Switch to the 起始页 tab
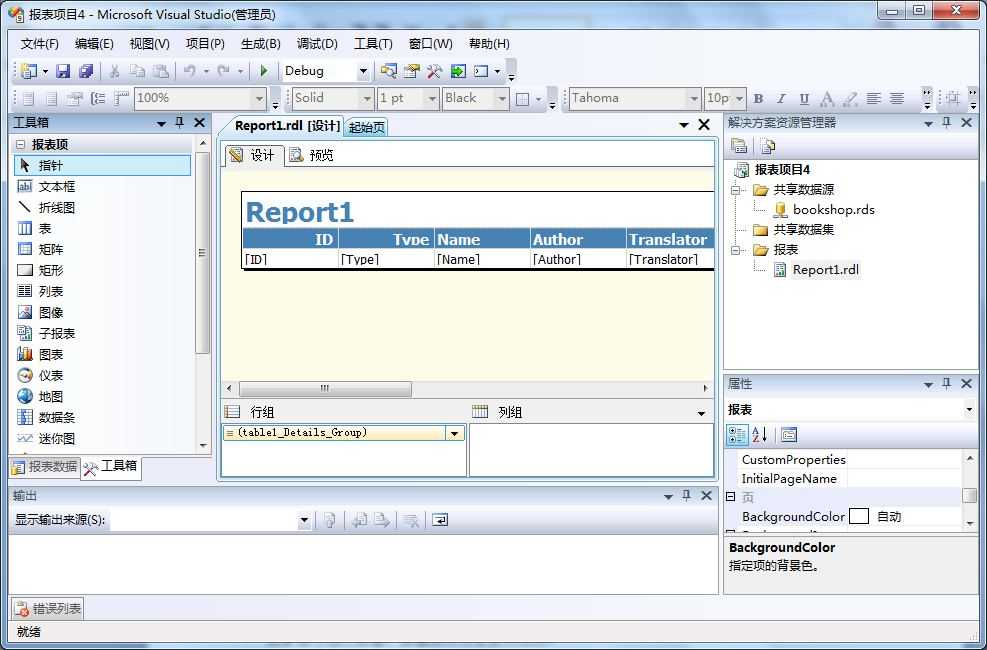987x650 pixels. [x=366, y=127]
